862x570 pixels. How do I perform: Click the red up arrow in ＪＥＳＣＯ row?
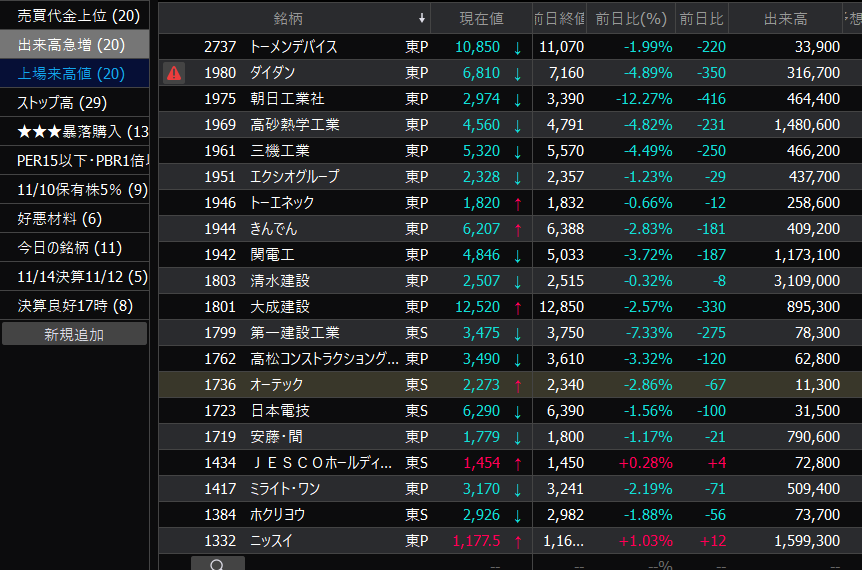pos(517,463)
